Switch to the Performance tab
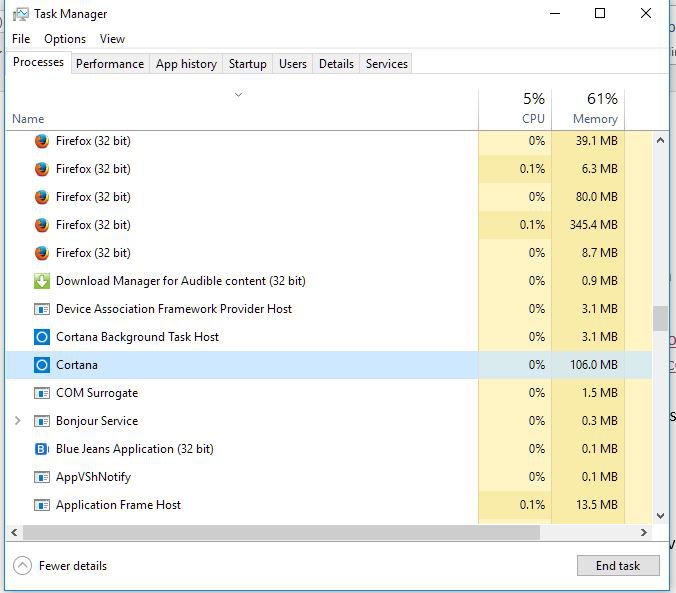 pos(110,64)
